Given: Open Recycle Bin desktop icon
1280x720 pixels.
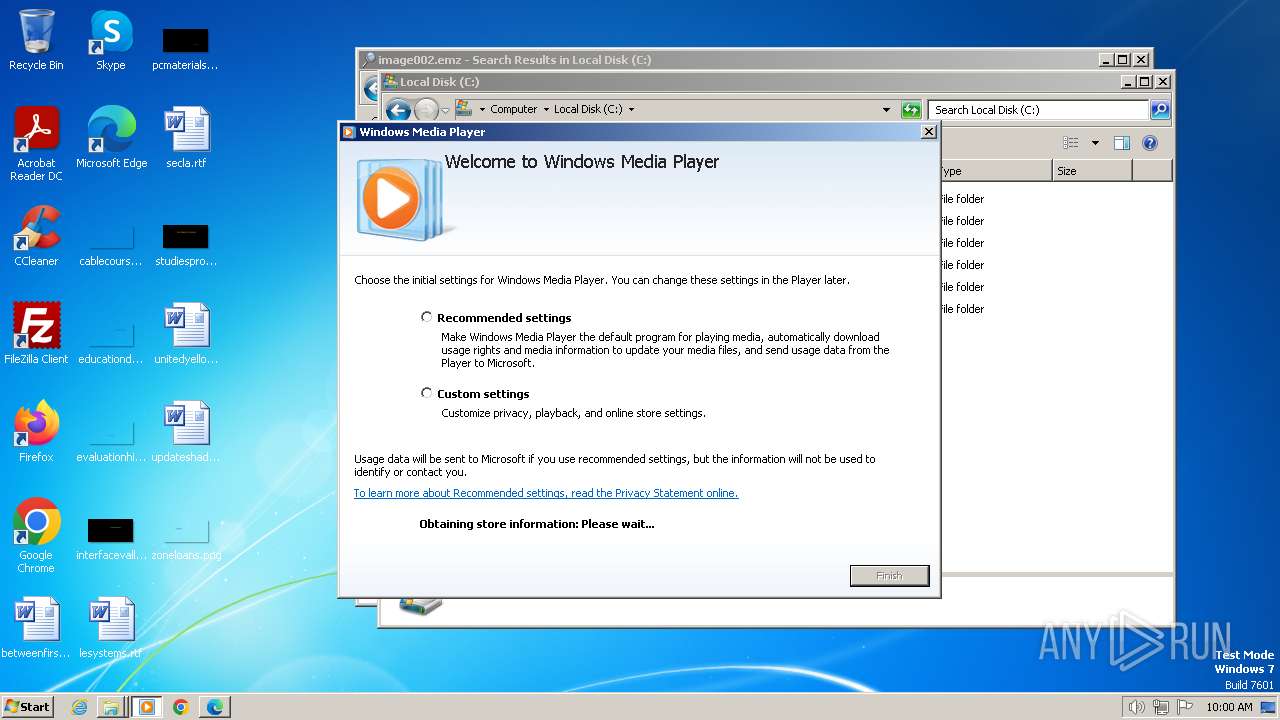Looking at the screenshot, I should [36, 41].
